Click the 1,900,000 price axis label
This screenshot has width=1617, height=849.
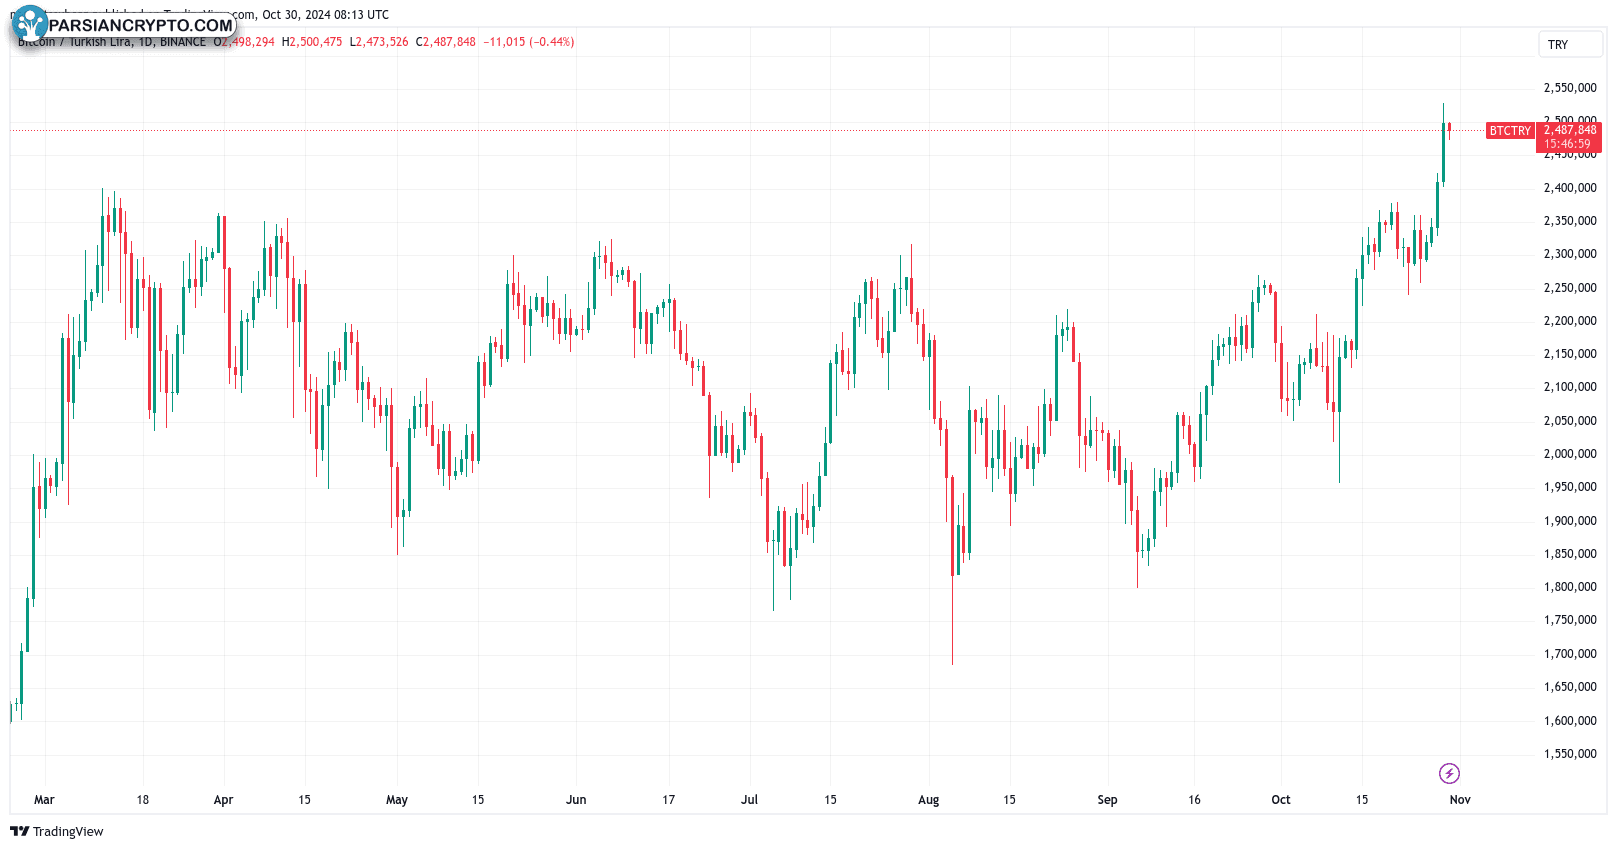1570,521
